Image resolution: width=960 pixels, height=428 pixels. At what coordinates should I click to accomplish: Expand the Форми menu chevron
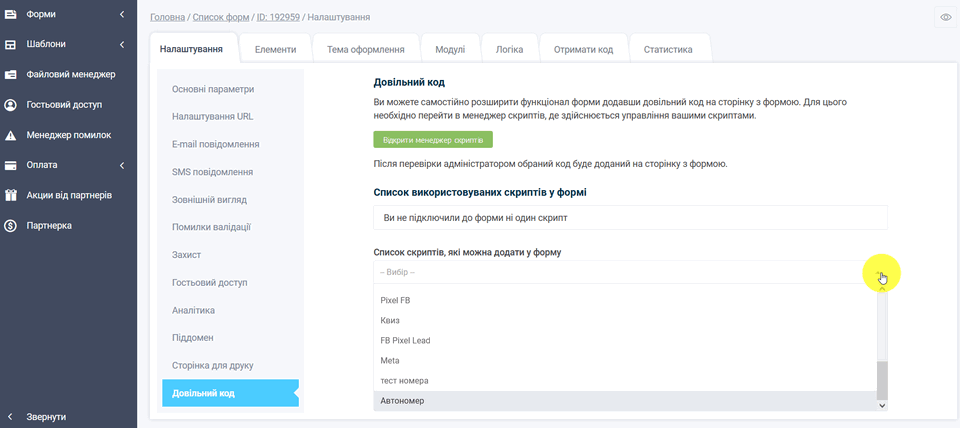[x=122, y=13]
